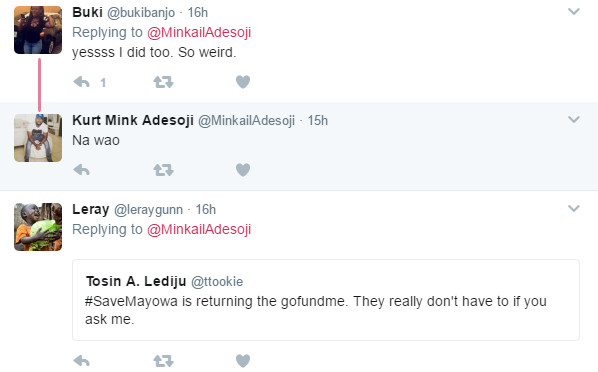The height and width of the screenshot is (372, 598).
Task: Open Leray's profile picture
Action: click(38, 227)
